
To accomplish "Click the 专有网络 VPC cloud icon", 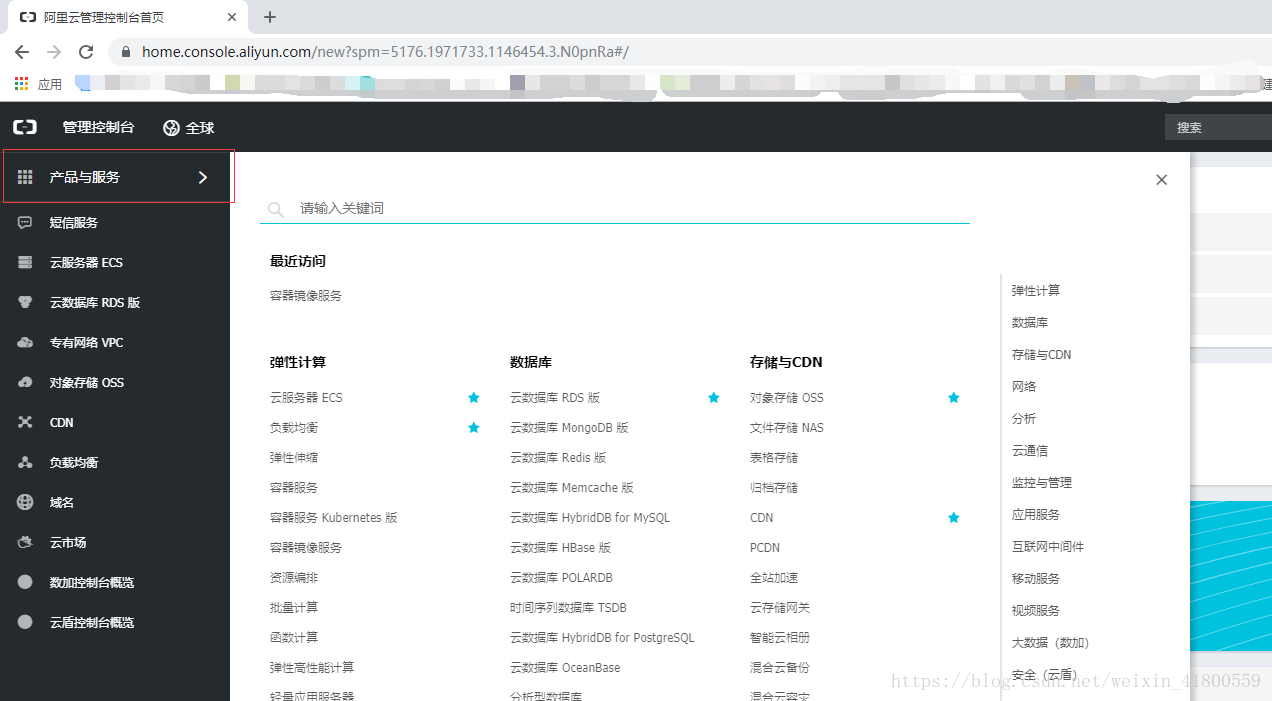I will (25, 343).
